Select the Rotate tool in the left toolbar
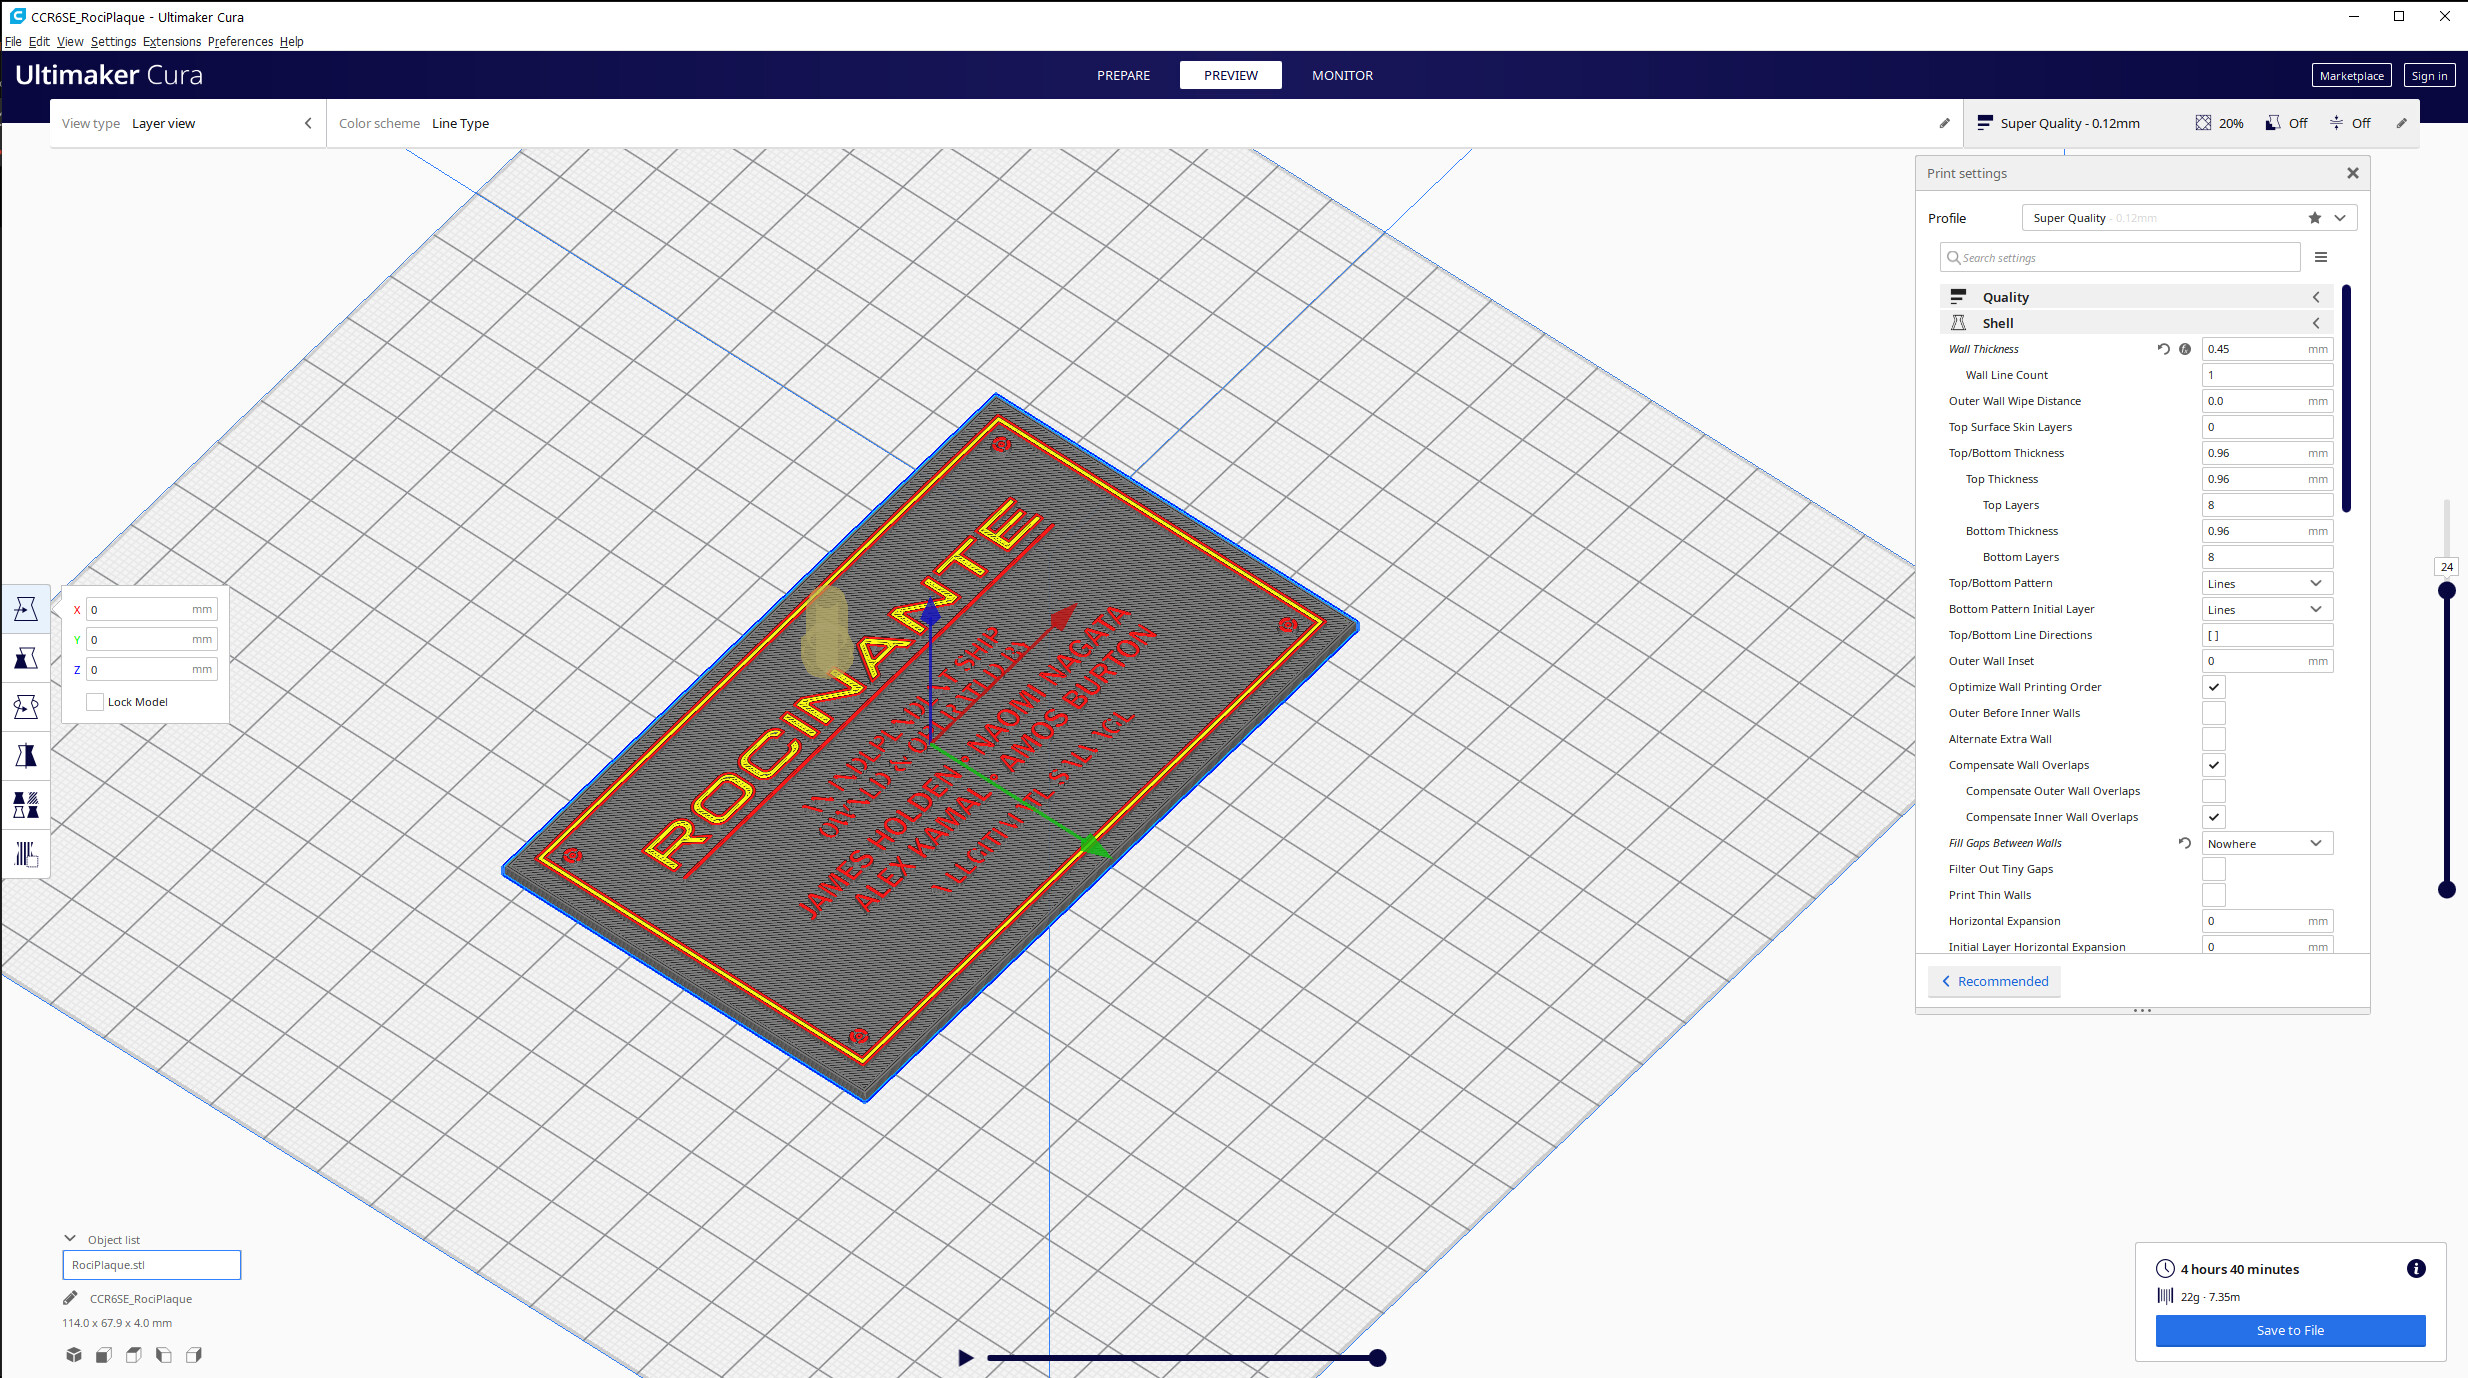This screenshot has width=2468, height=1378. pos(26,707)
